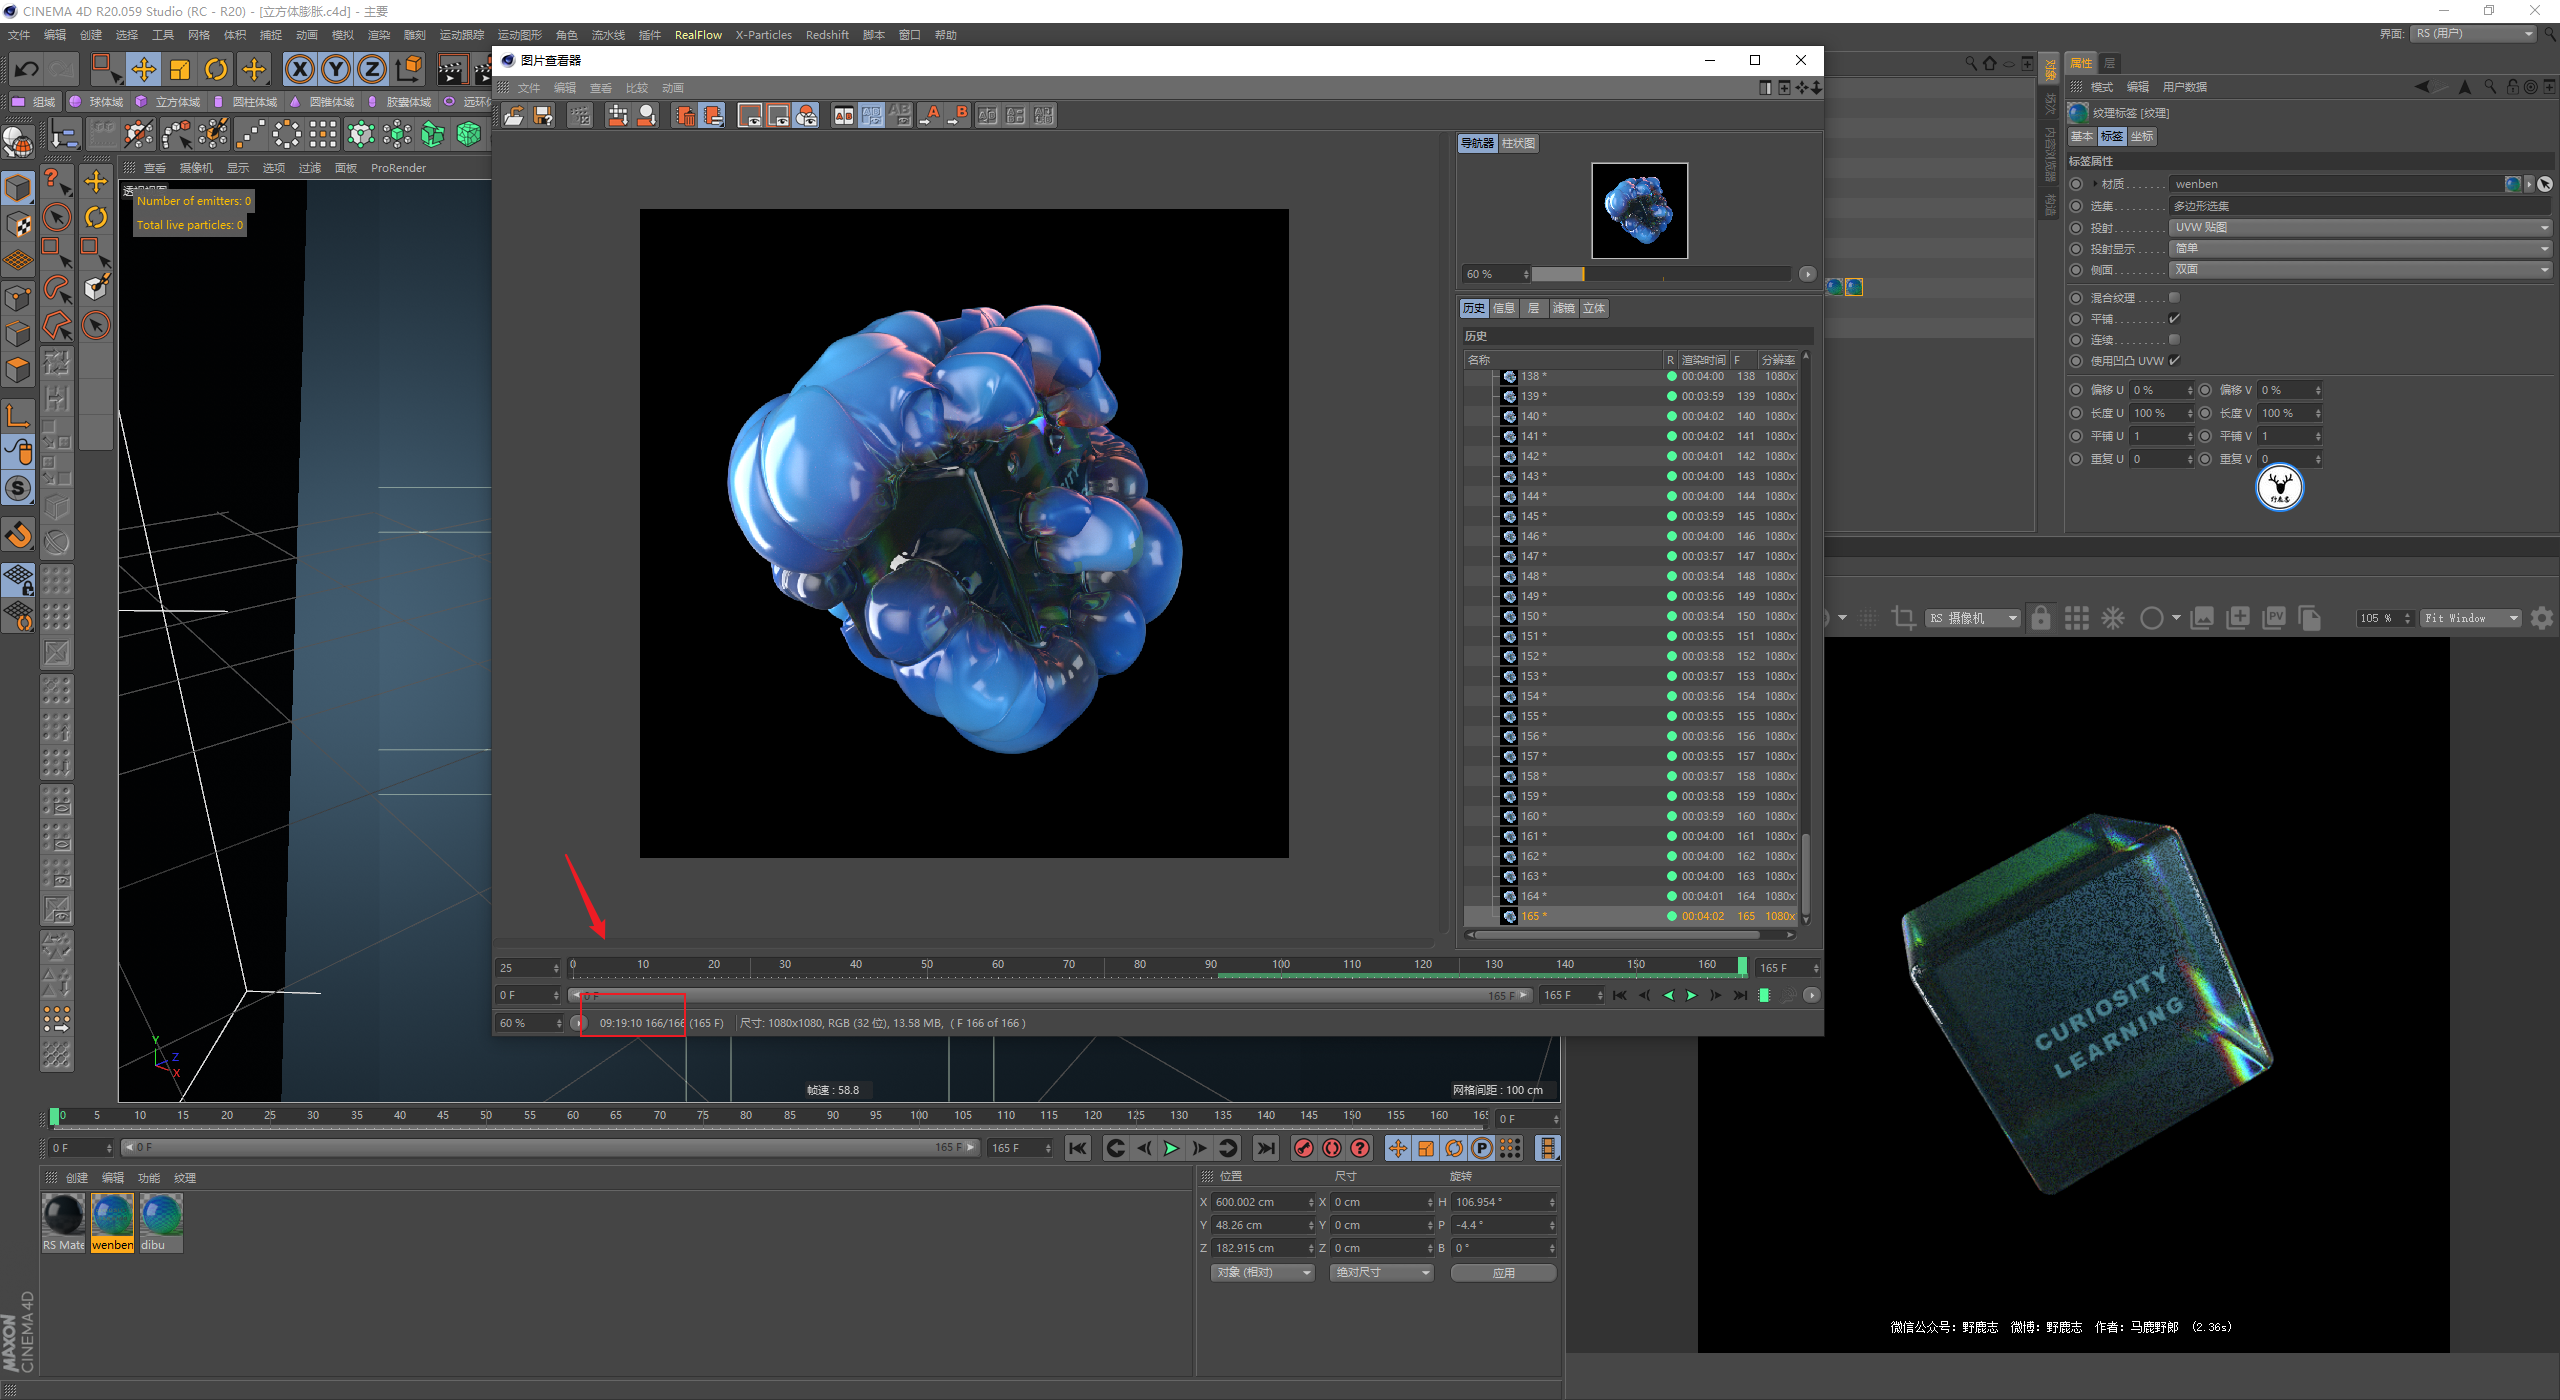Switch to the 信息 tab in Picture Viewer
The width and height of the screenshot is (2560, 1400).
pyautogui.click(x=1504, y=308)
